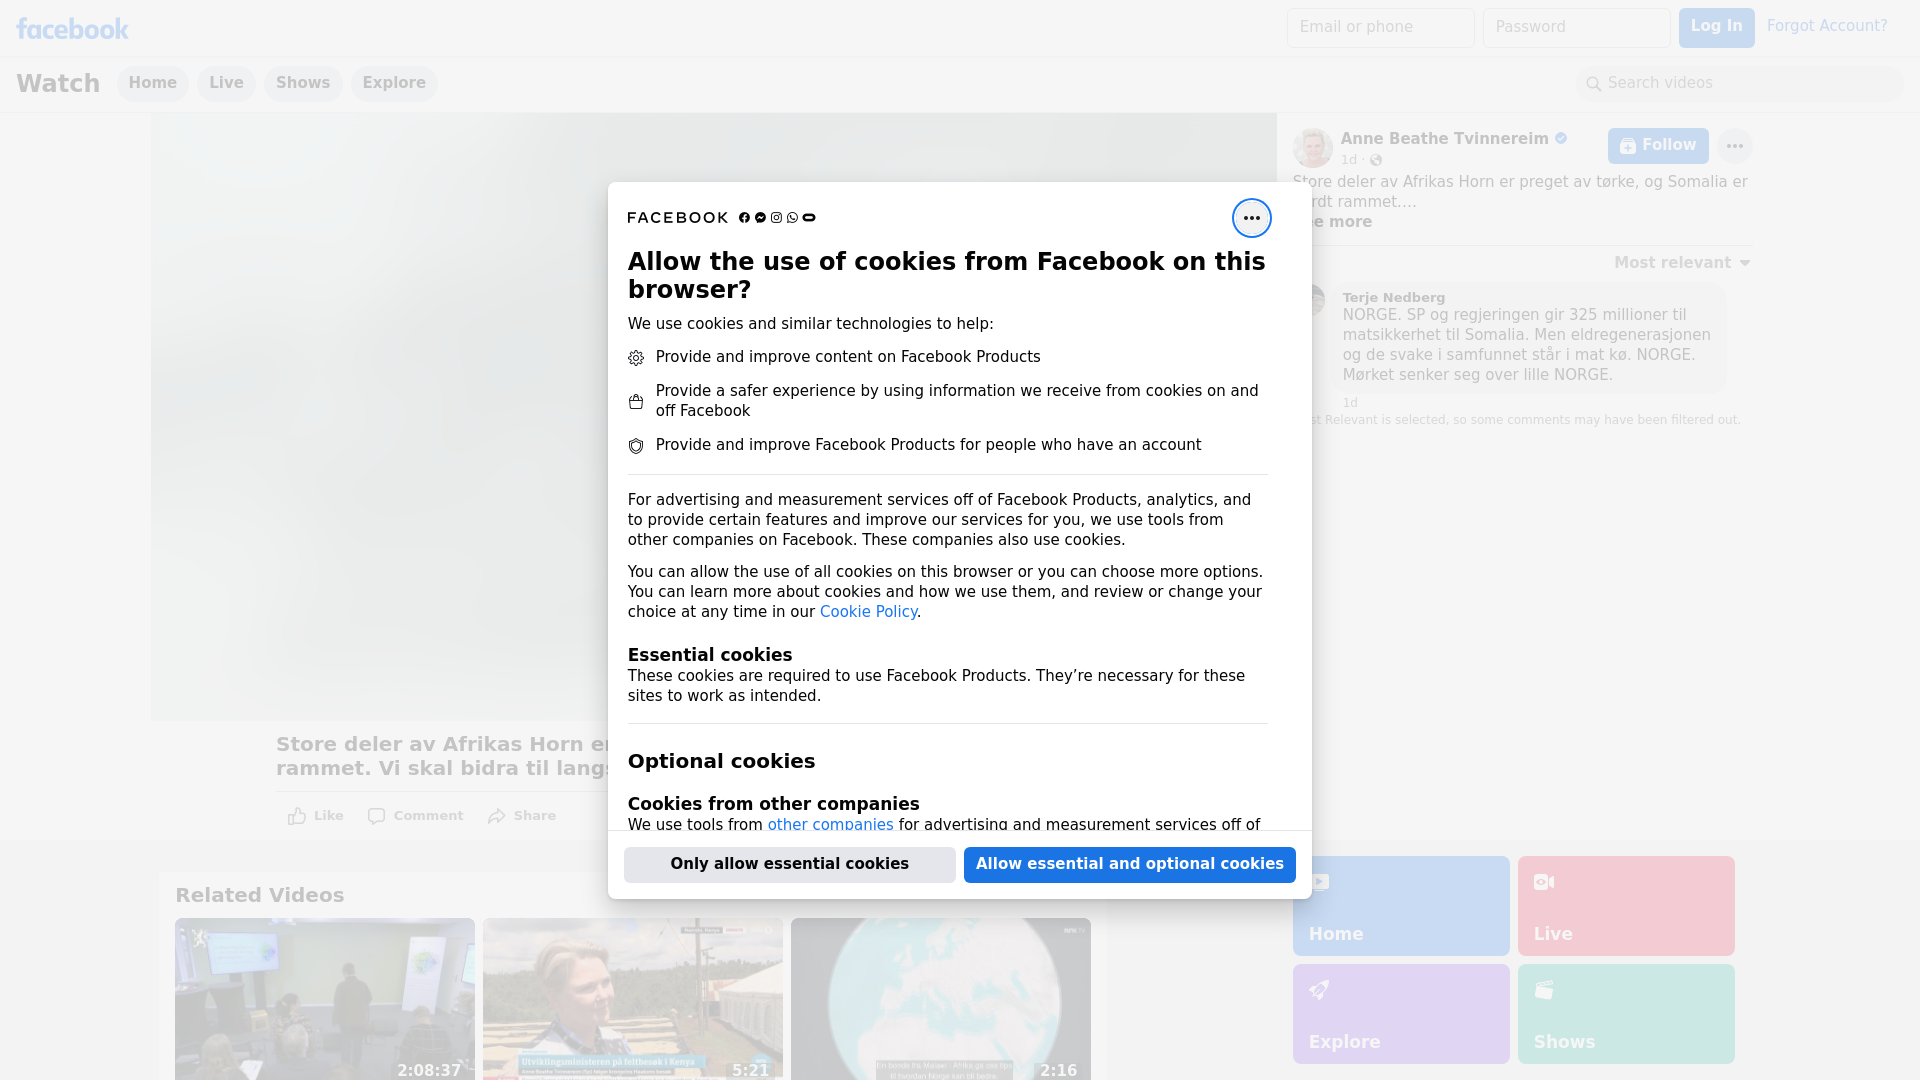This screenshot has width=1920, height=1080.
Task: Click Allow essential and optional cookies
Action: (x=1130, y=865)
